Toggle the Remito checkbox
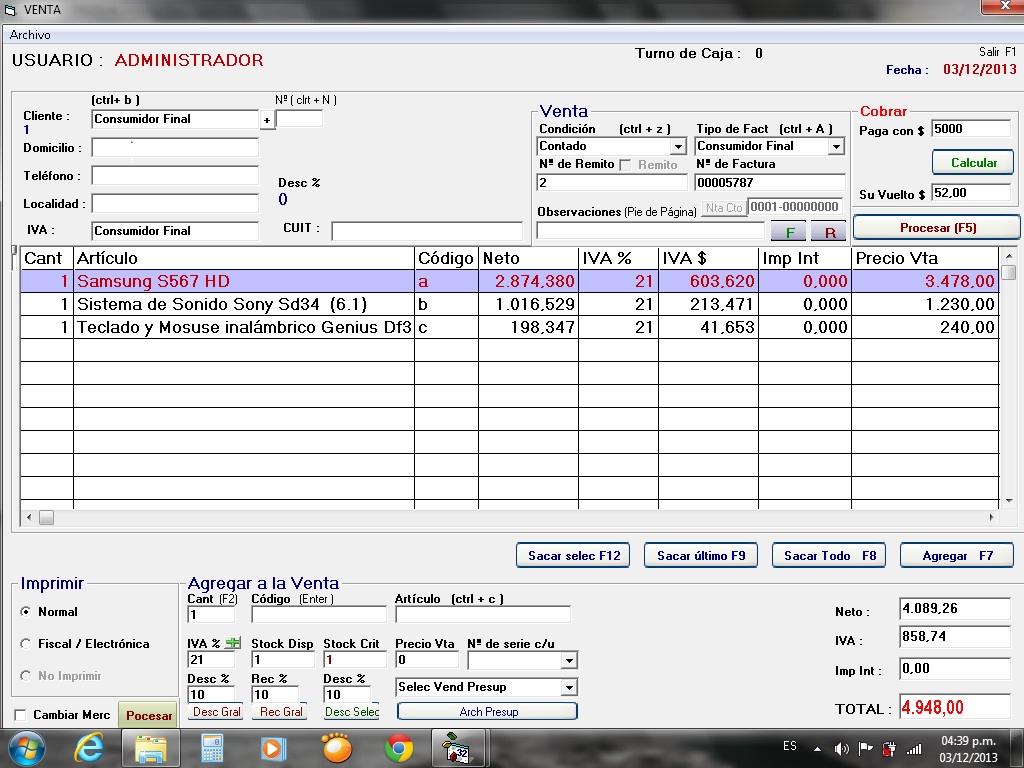Image resolution: width=1024 pixels, height=768 pixels. 625,165
